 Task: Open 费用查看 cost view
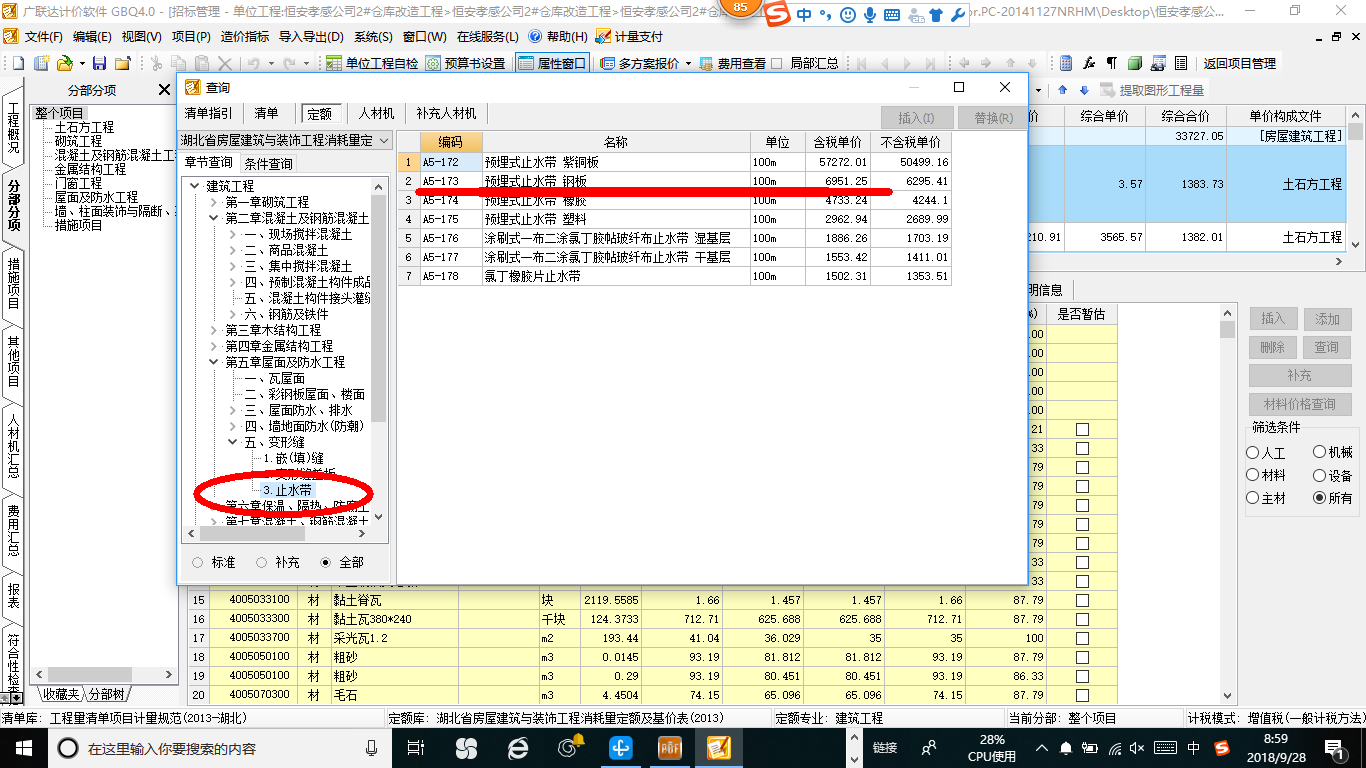(x=732, y=63)
